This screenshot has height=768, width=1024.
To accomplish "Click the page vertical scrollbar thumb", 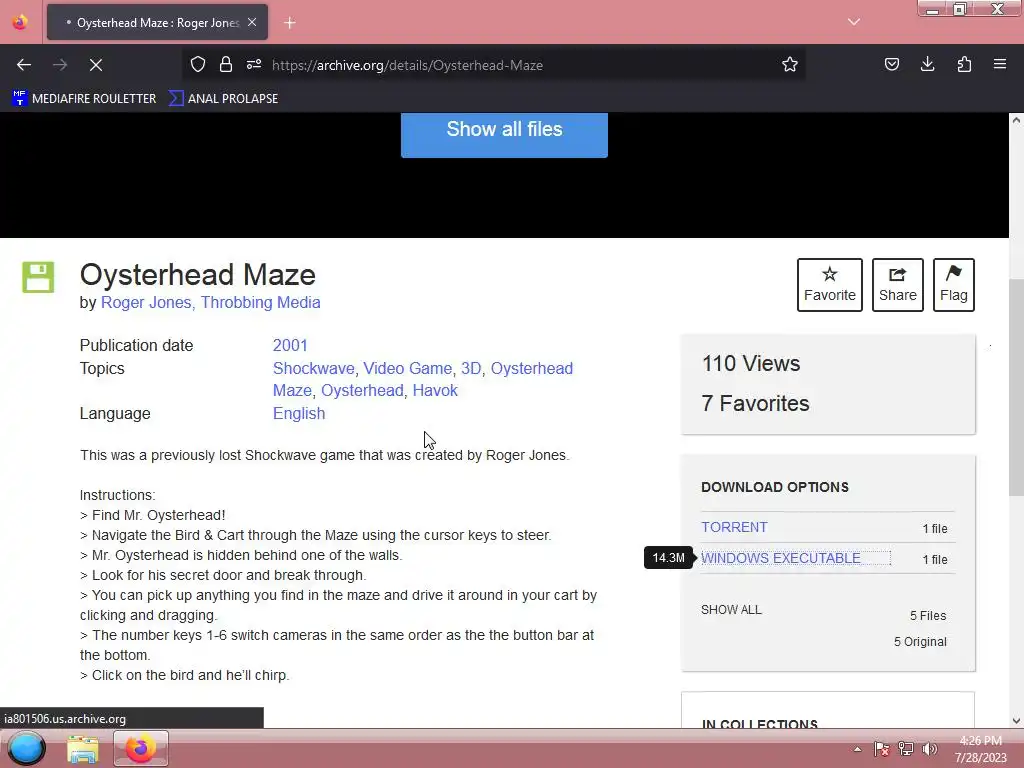I will [x=1016, y=387].
